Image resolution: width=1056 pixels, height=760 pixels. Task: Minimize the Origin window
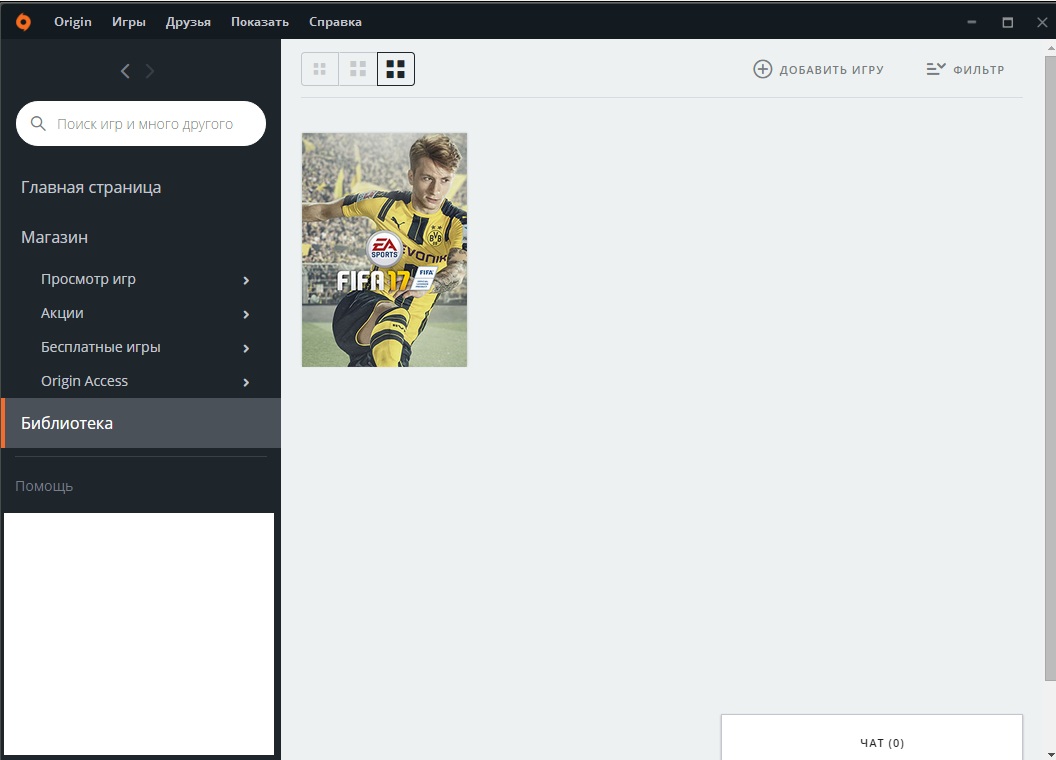[972, 22]
